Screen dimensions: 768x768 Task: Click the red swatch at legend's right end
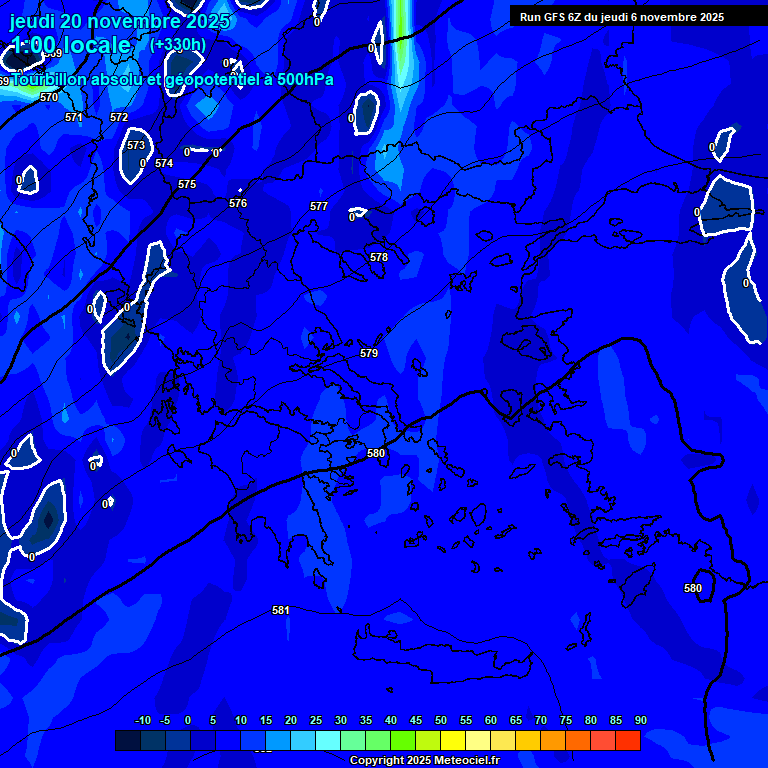tap(628, 741)
